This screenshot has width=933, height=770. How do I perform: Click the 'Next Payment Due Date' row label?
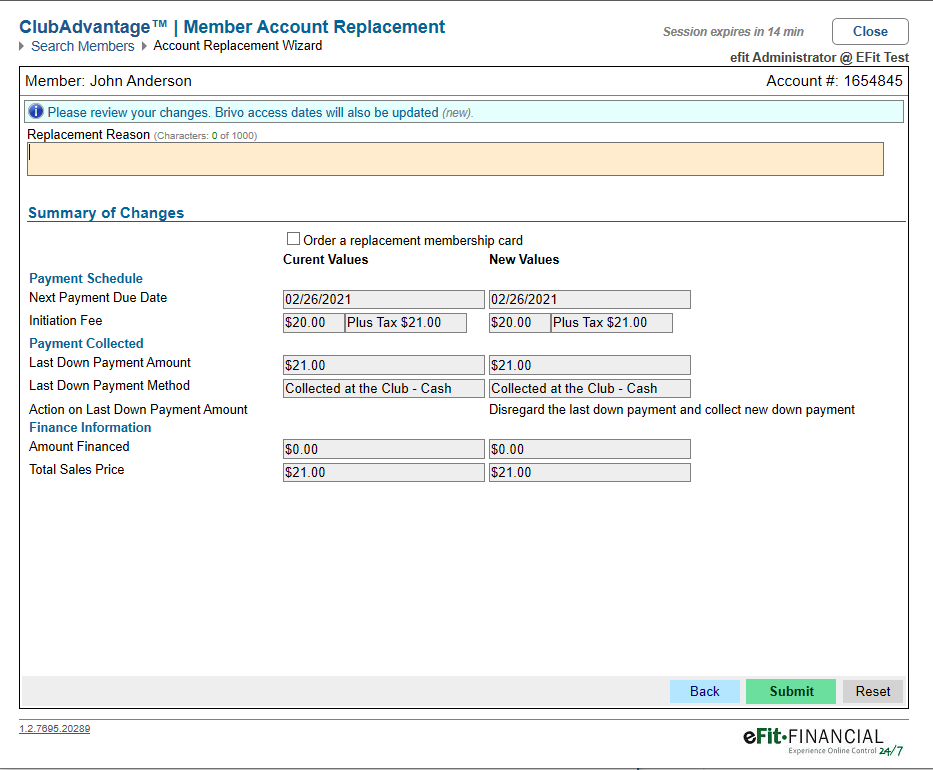98,298
